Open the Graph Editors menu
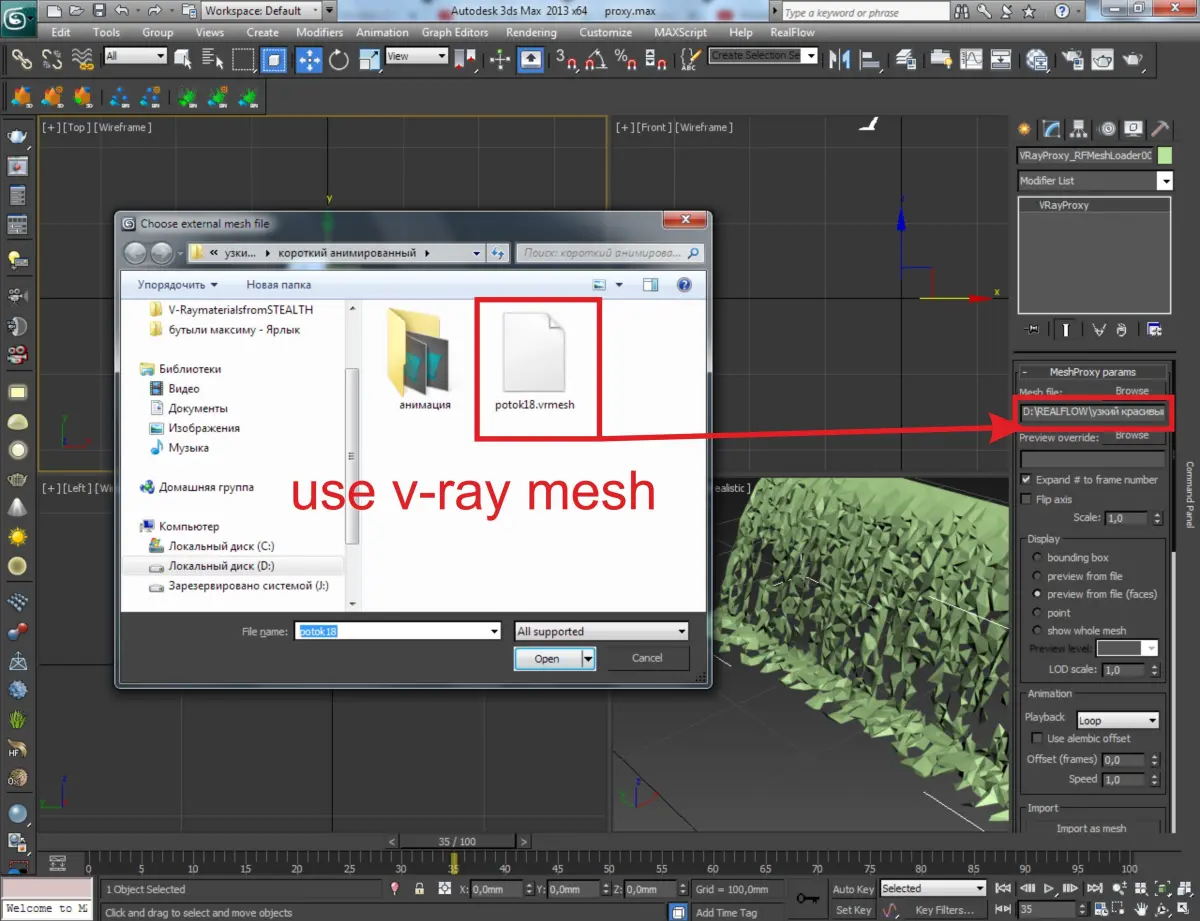 (455, 32)
